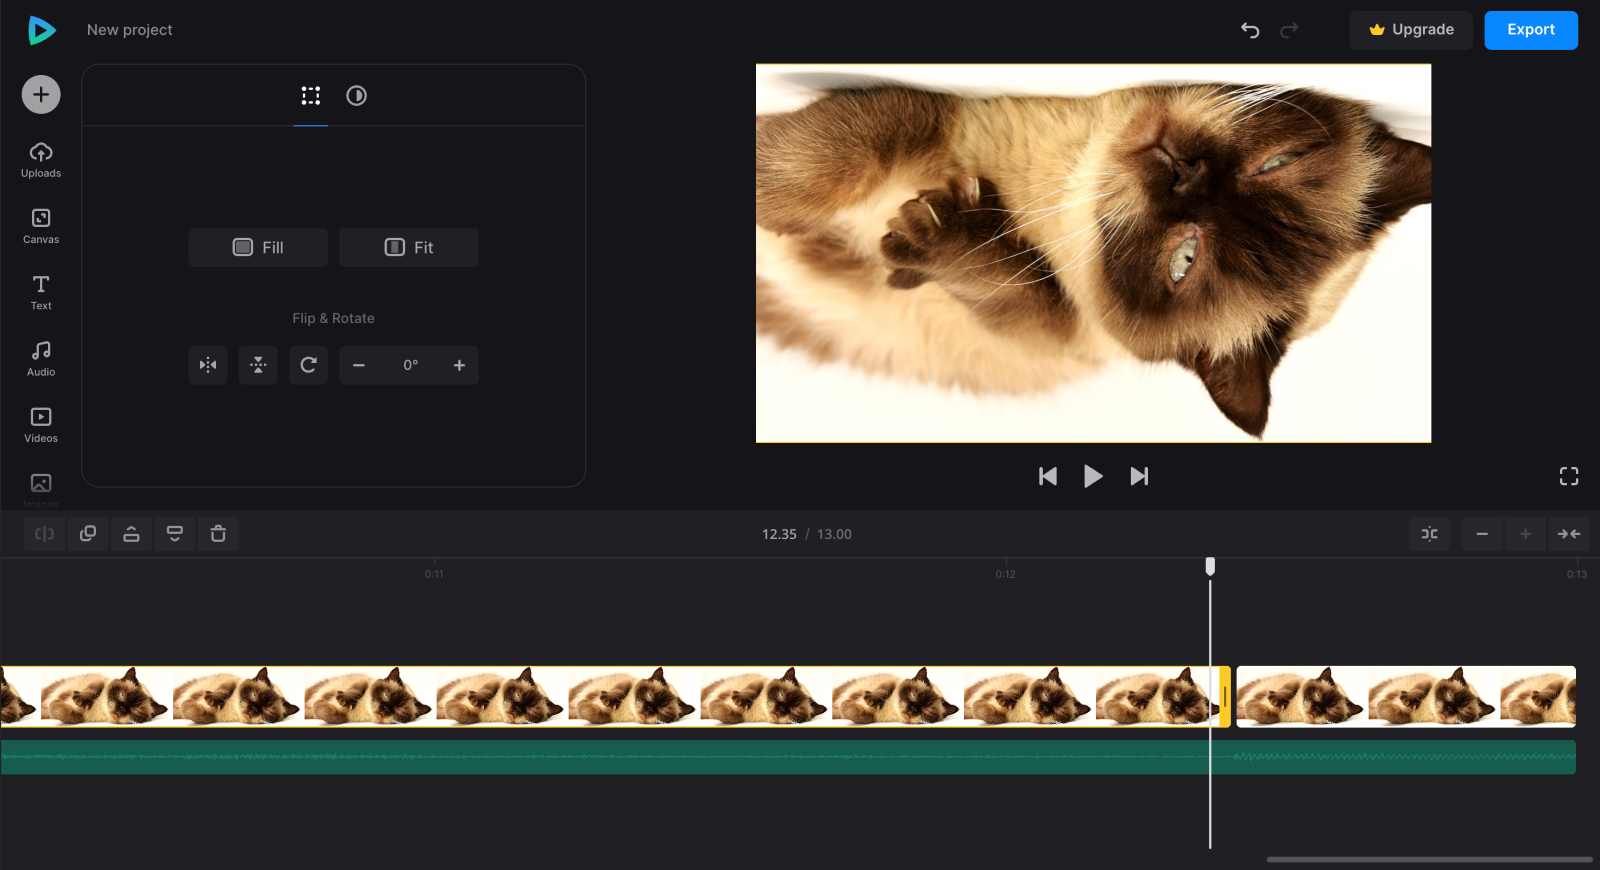
Task: Switch to the Transform tab
Action: 311,96
